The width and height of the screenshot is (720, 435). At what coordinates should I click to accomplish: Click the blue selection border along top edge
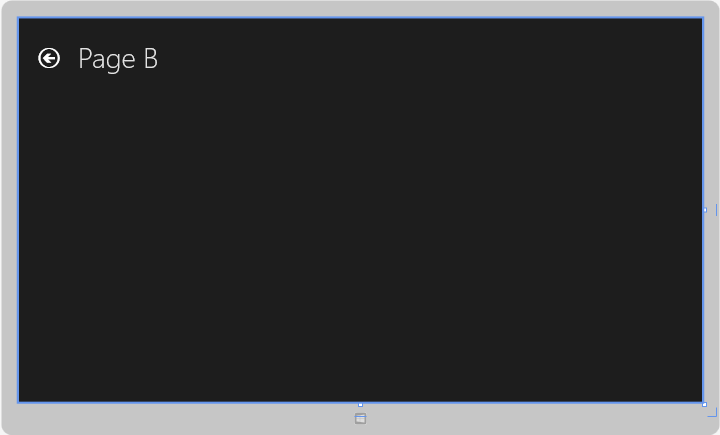point(360,17)
